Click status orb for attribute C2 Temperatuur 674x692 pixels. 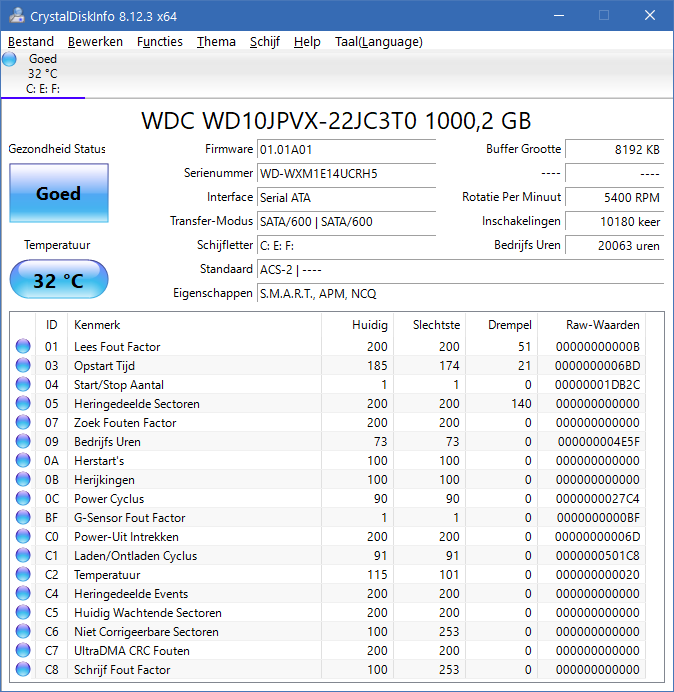(x=23, y=574)
